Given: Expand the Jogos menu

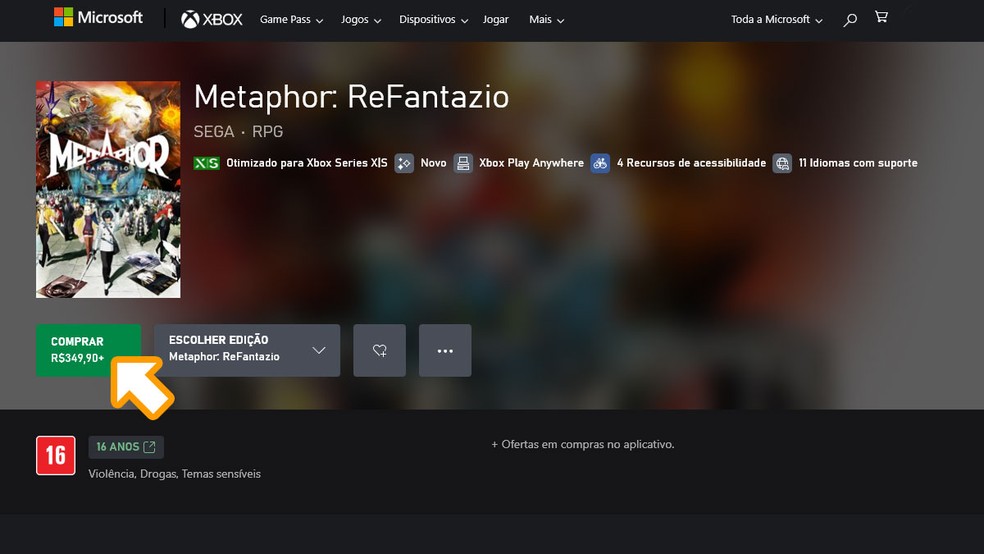Looking at the screenshot, I should click(x=361, y=19).
